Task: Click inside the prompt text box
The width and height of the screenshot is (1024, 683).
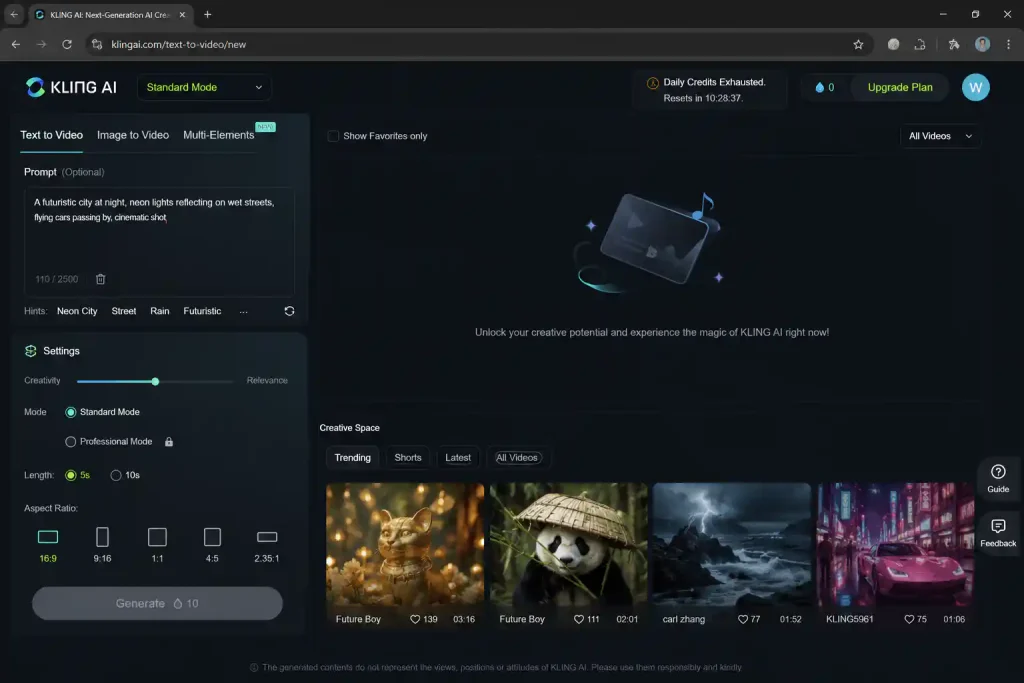Action: click(x=159, y=242)
